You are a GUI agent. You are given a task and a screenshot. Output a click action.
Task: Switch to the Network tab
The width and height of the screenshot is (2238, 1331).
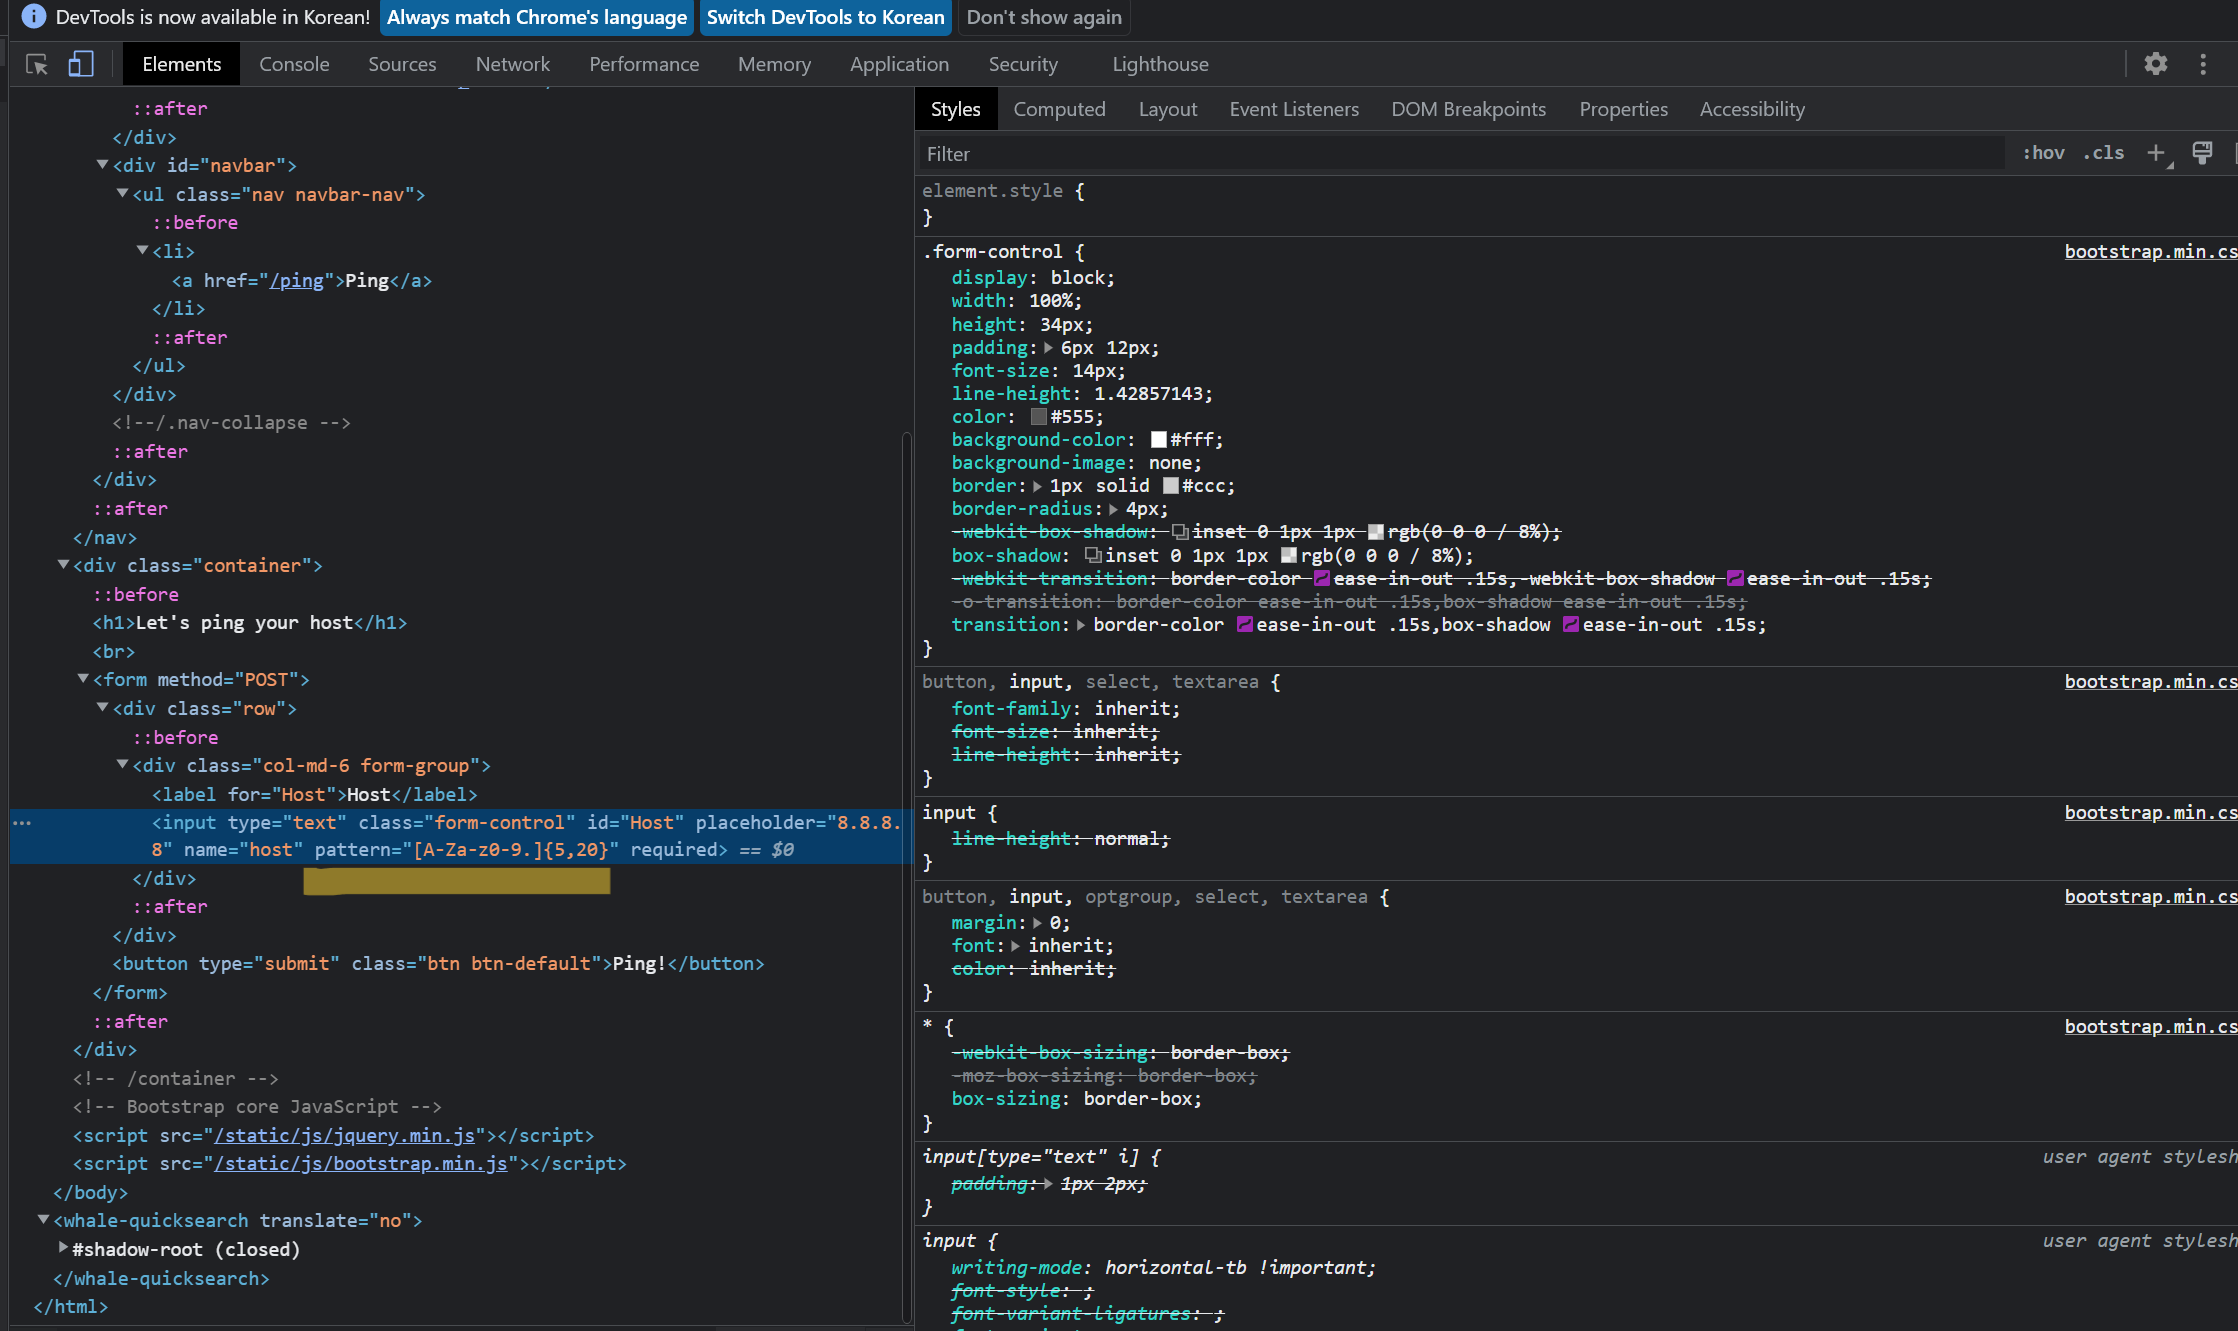(512, 64)
